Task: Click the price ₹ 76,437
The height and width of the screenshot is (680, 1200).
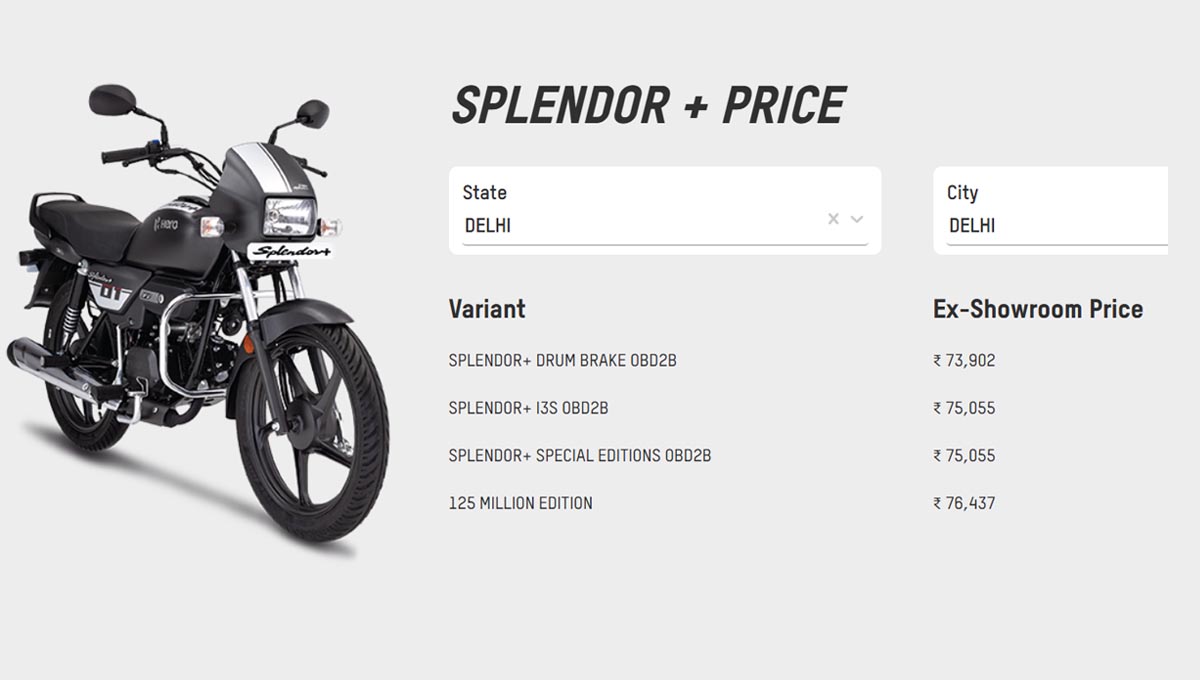Action: pos(963,503)
